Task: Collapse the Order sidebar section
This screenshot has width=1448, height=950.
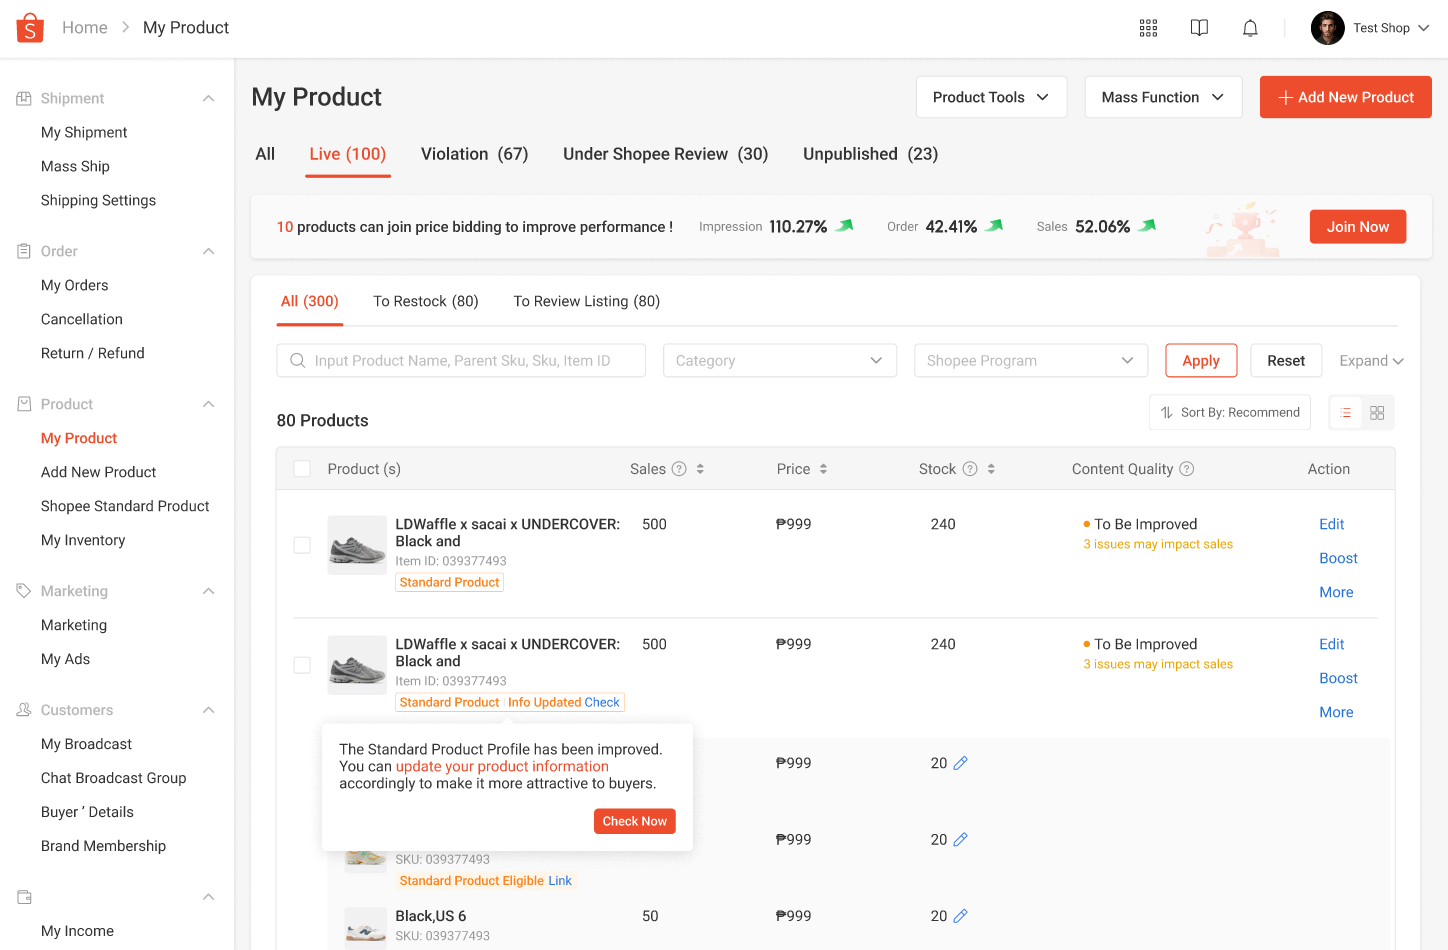Action: pyautogui.click(x=209, y=251)
